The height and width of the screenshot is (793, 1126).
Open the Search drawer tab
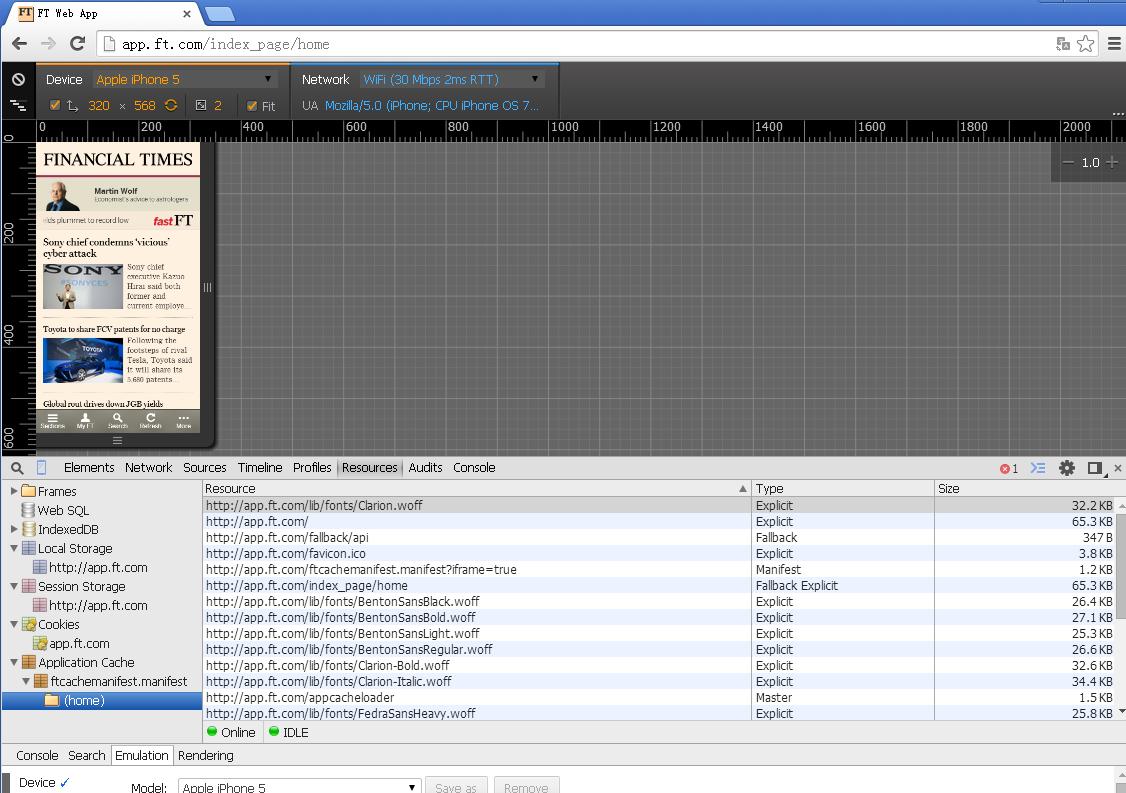86,756
